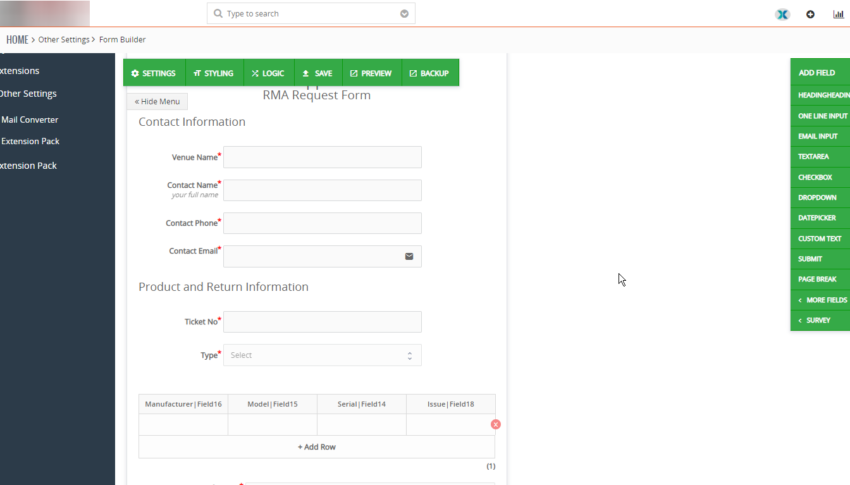Add an Email Input field
The image size is (850, 485).
(820, 137)
